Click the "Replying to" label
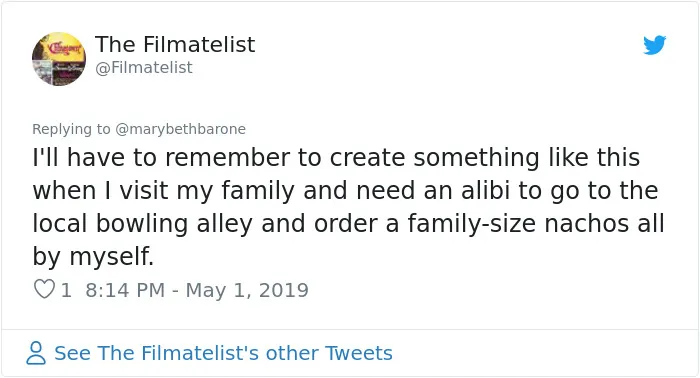The image size is (700, 378). 71,129
